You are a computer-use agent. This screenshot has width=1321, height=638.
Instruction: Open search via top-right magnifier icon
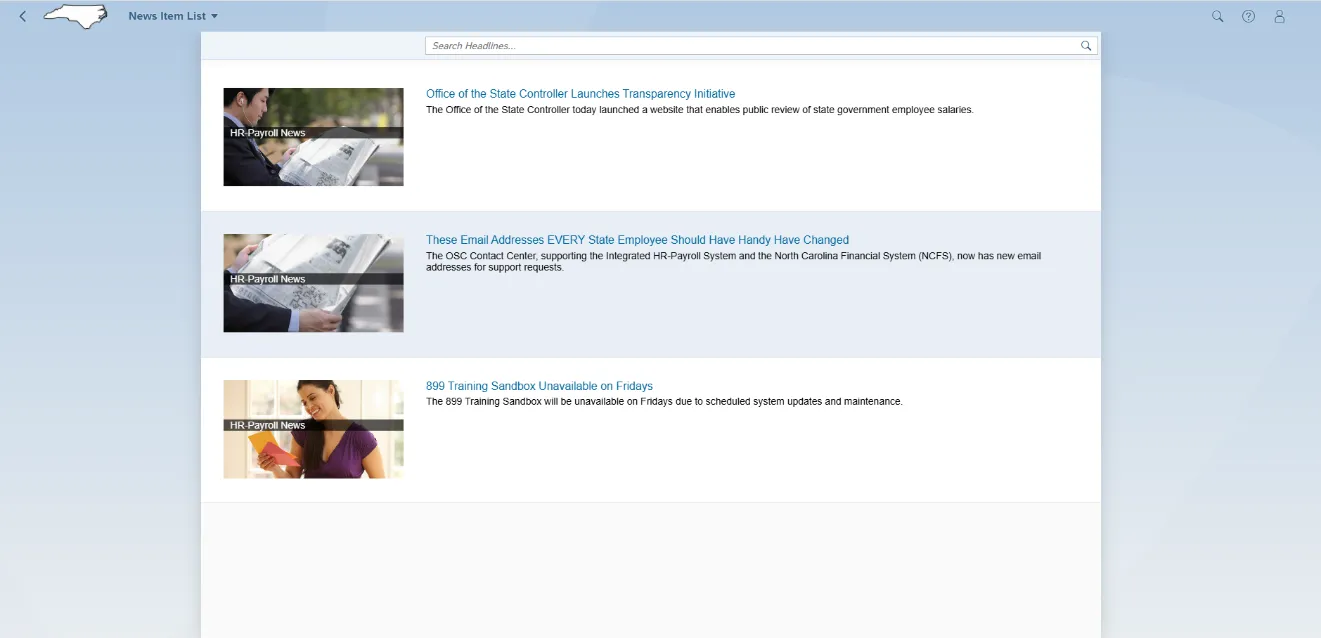[1217, 16]
